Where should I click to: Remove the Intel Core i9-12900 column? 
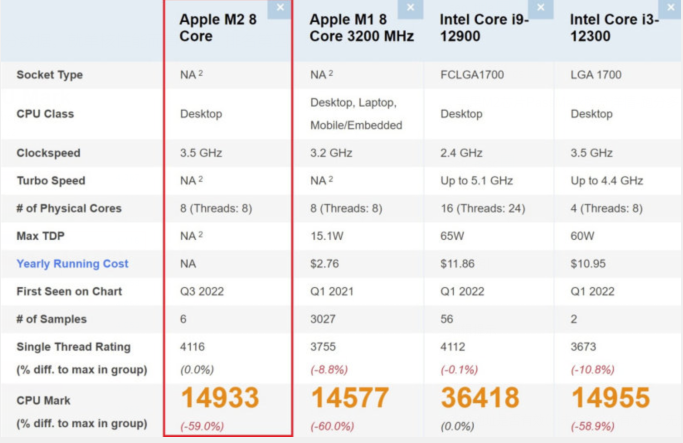pyautogui.click(x=541, y=8)
